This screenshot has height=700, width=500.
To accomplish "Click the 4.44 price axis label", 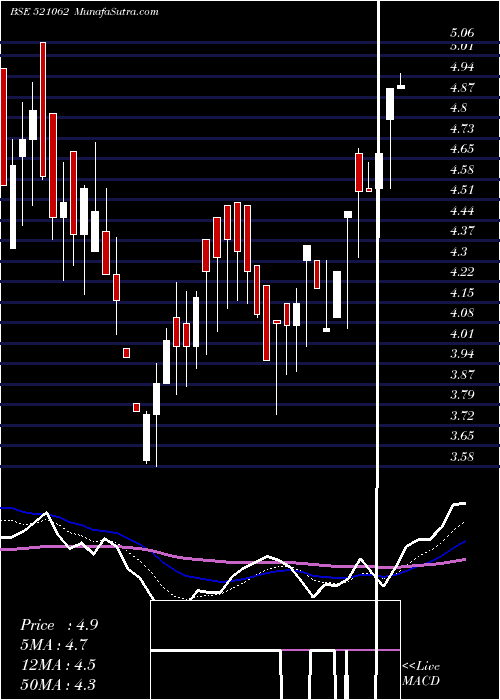I will click(462, 211).
